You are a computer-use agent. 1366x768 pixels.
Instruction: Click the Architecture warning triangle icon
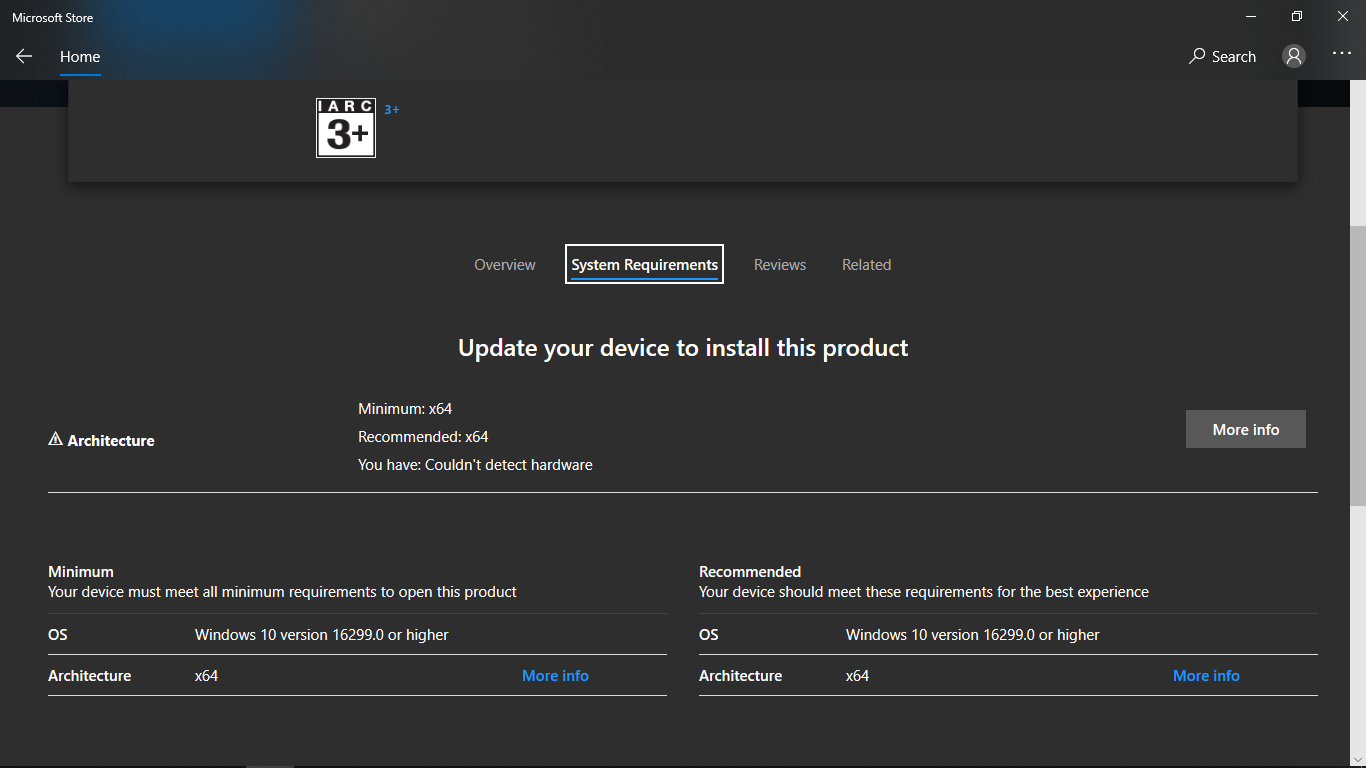pos(56,439)
